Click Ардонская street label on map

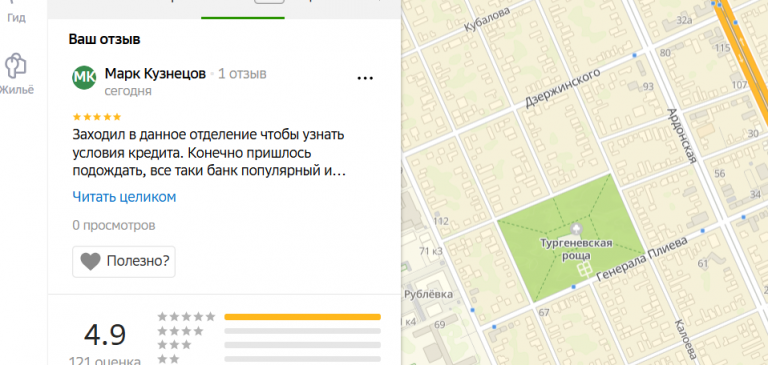coord(681,136)
